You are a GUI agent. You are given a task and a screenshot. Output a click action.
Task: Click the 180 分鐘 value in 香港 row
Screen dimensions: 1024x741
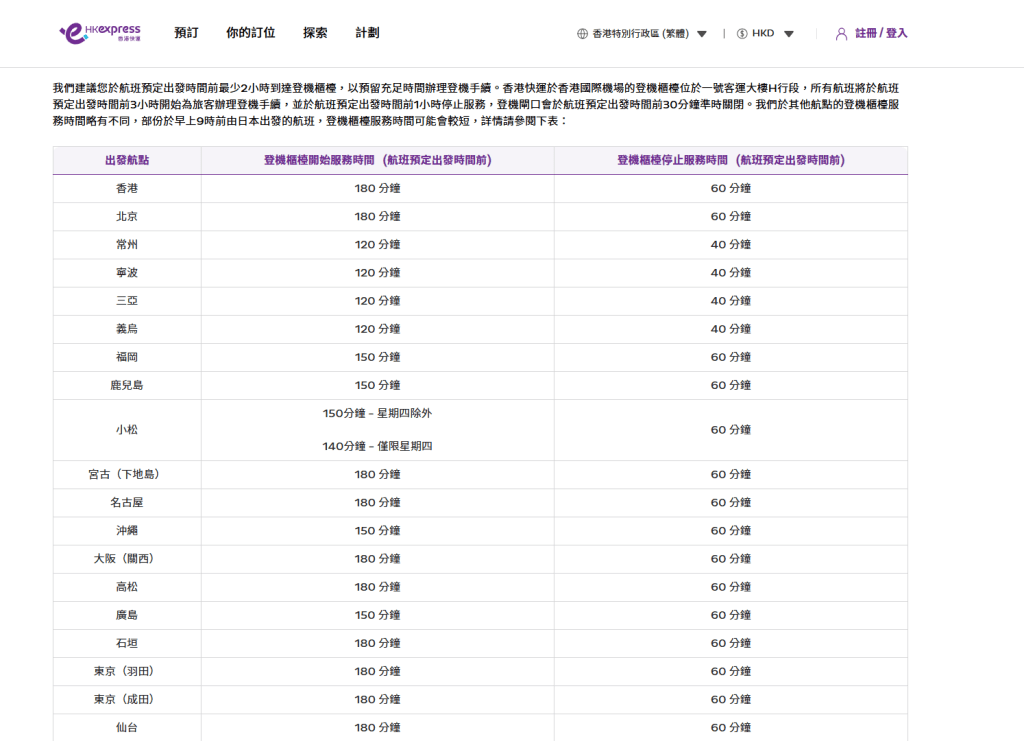[377, 188]
